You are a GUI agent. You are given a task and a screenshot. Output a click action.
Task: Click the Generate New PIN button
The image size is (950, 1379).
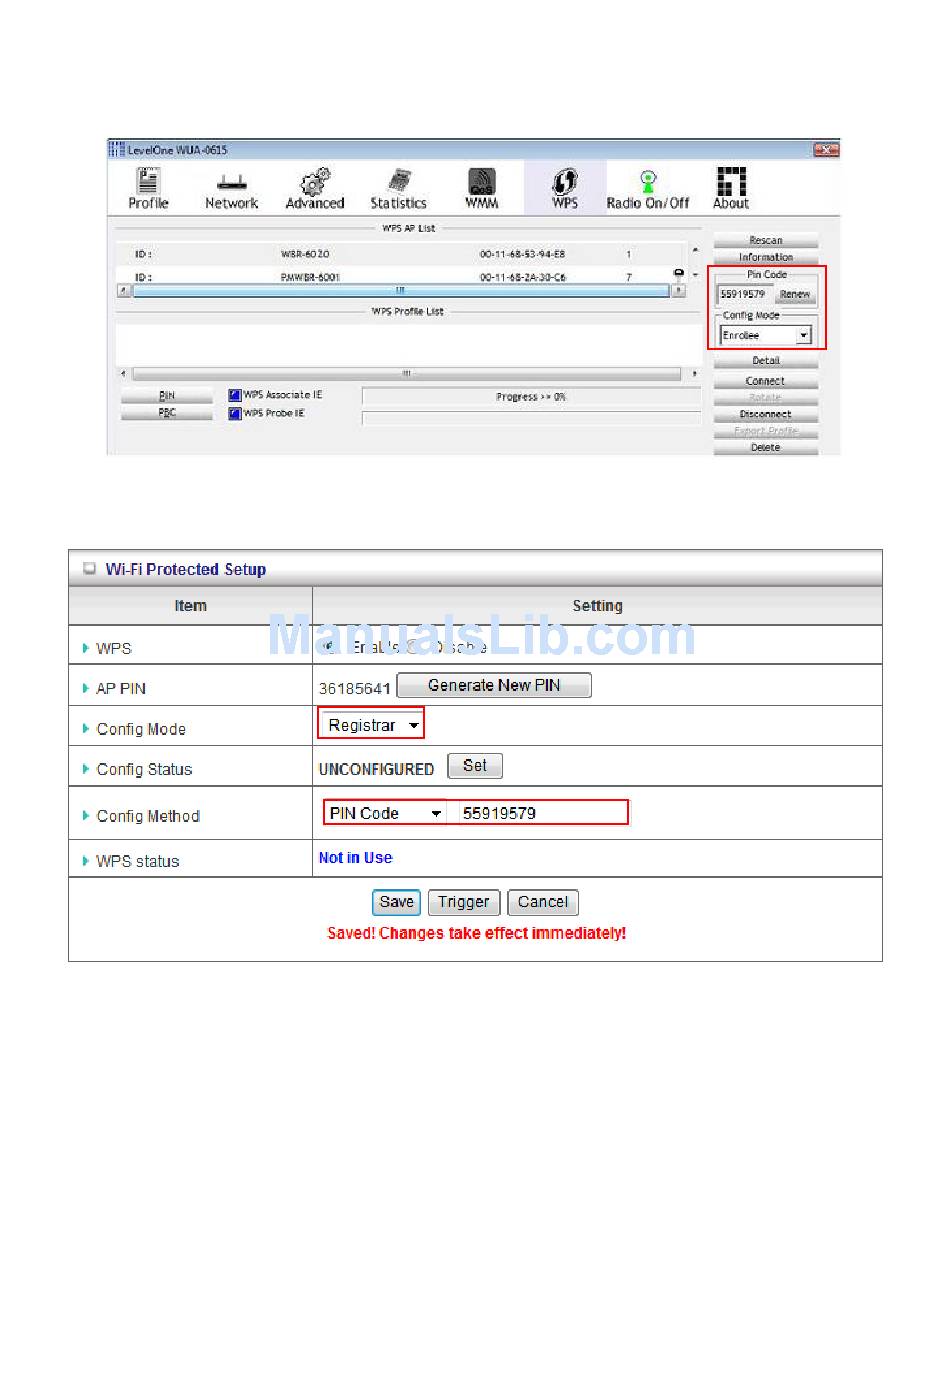point(494,685)
